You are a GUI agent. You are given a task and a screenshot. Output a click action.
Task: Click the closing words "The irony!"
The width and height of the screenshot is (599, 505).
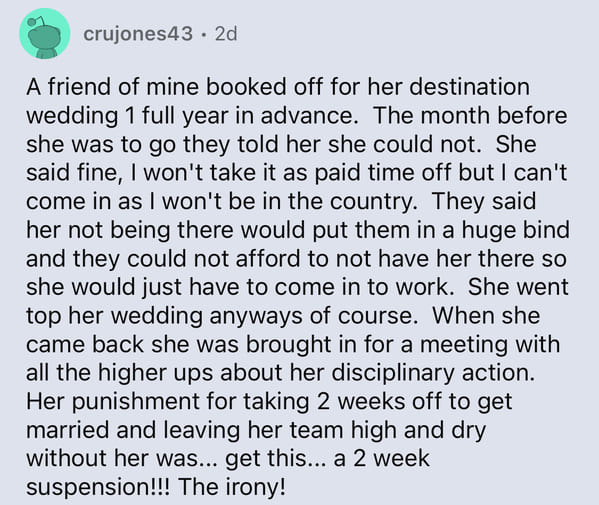click(x=232, y=487)
